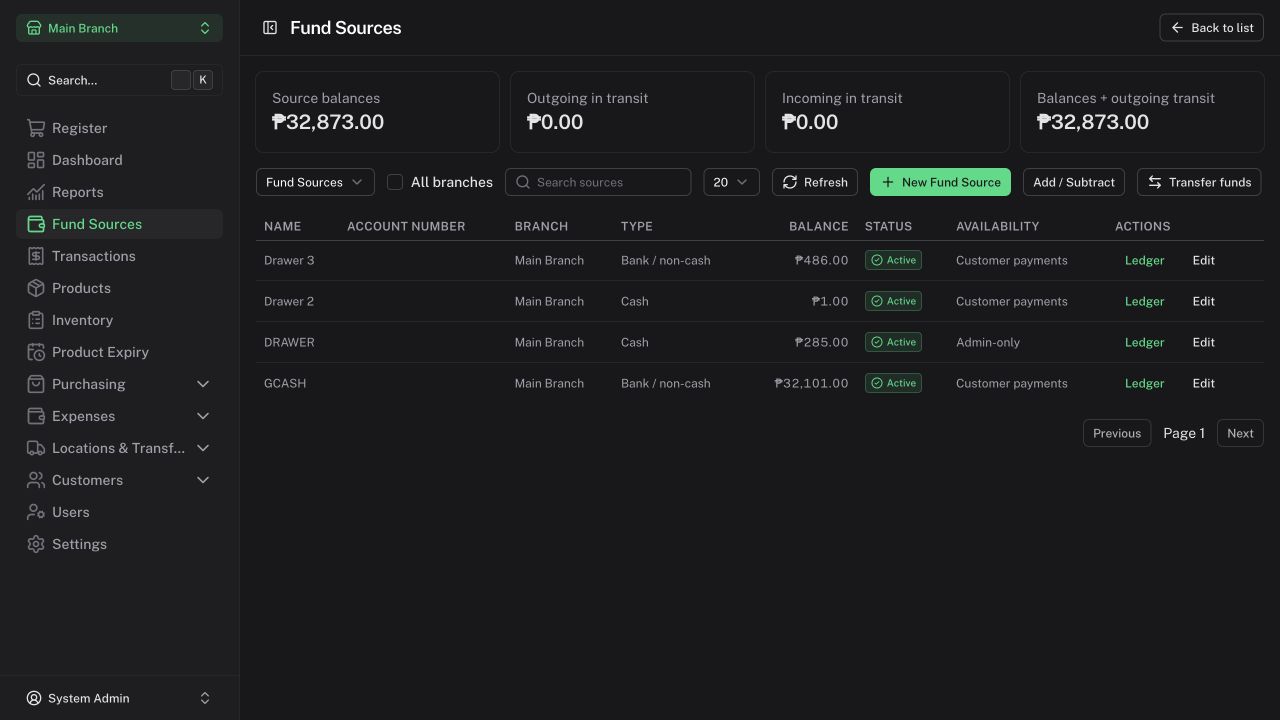Click the Customers people icon
1280x720 pixels.
[x=36, y=480]
